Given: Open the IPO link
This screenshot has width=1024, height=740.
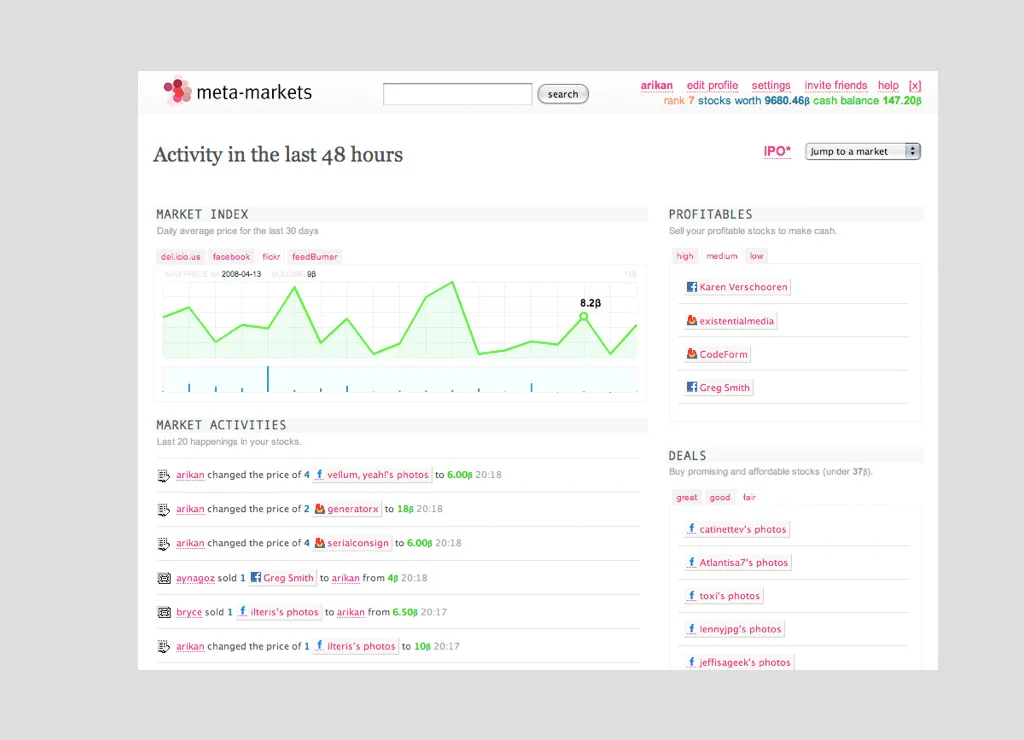Looking at the screenshot, I should [x=777, y=152].
